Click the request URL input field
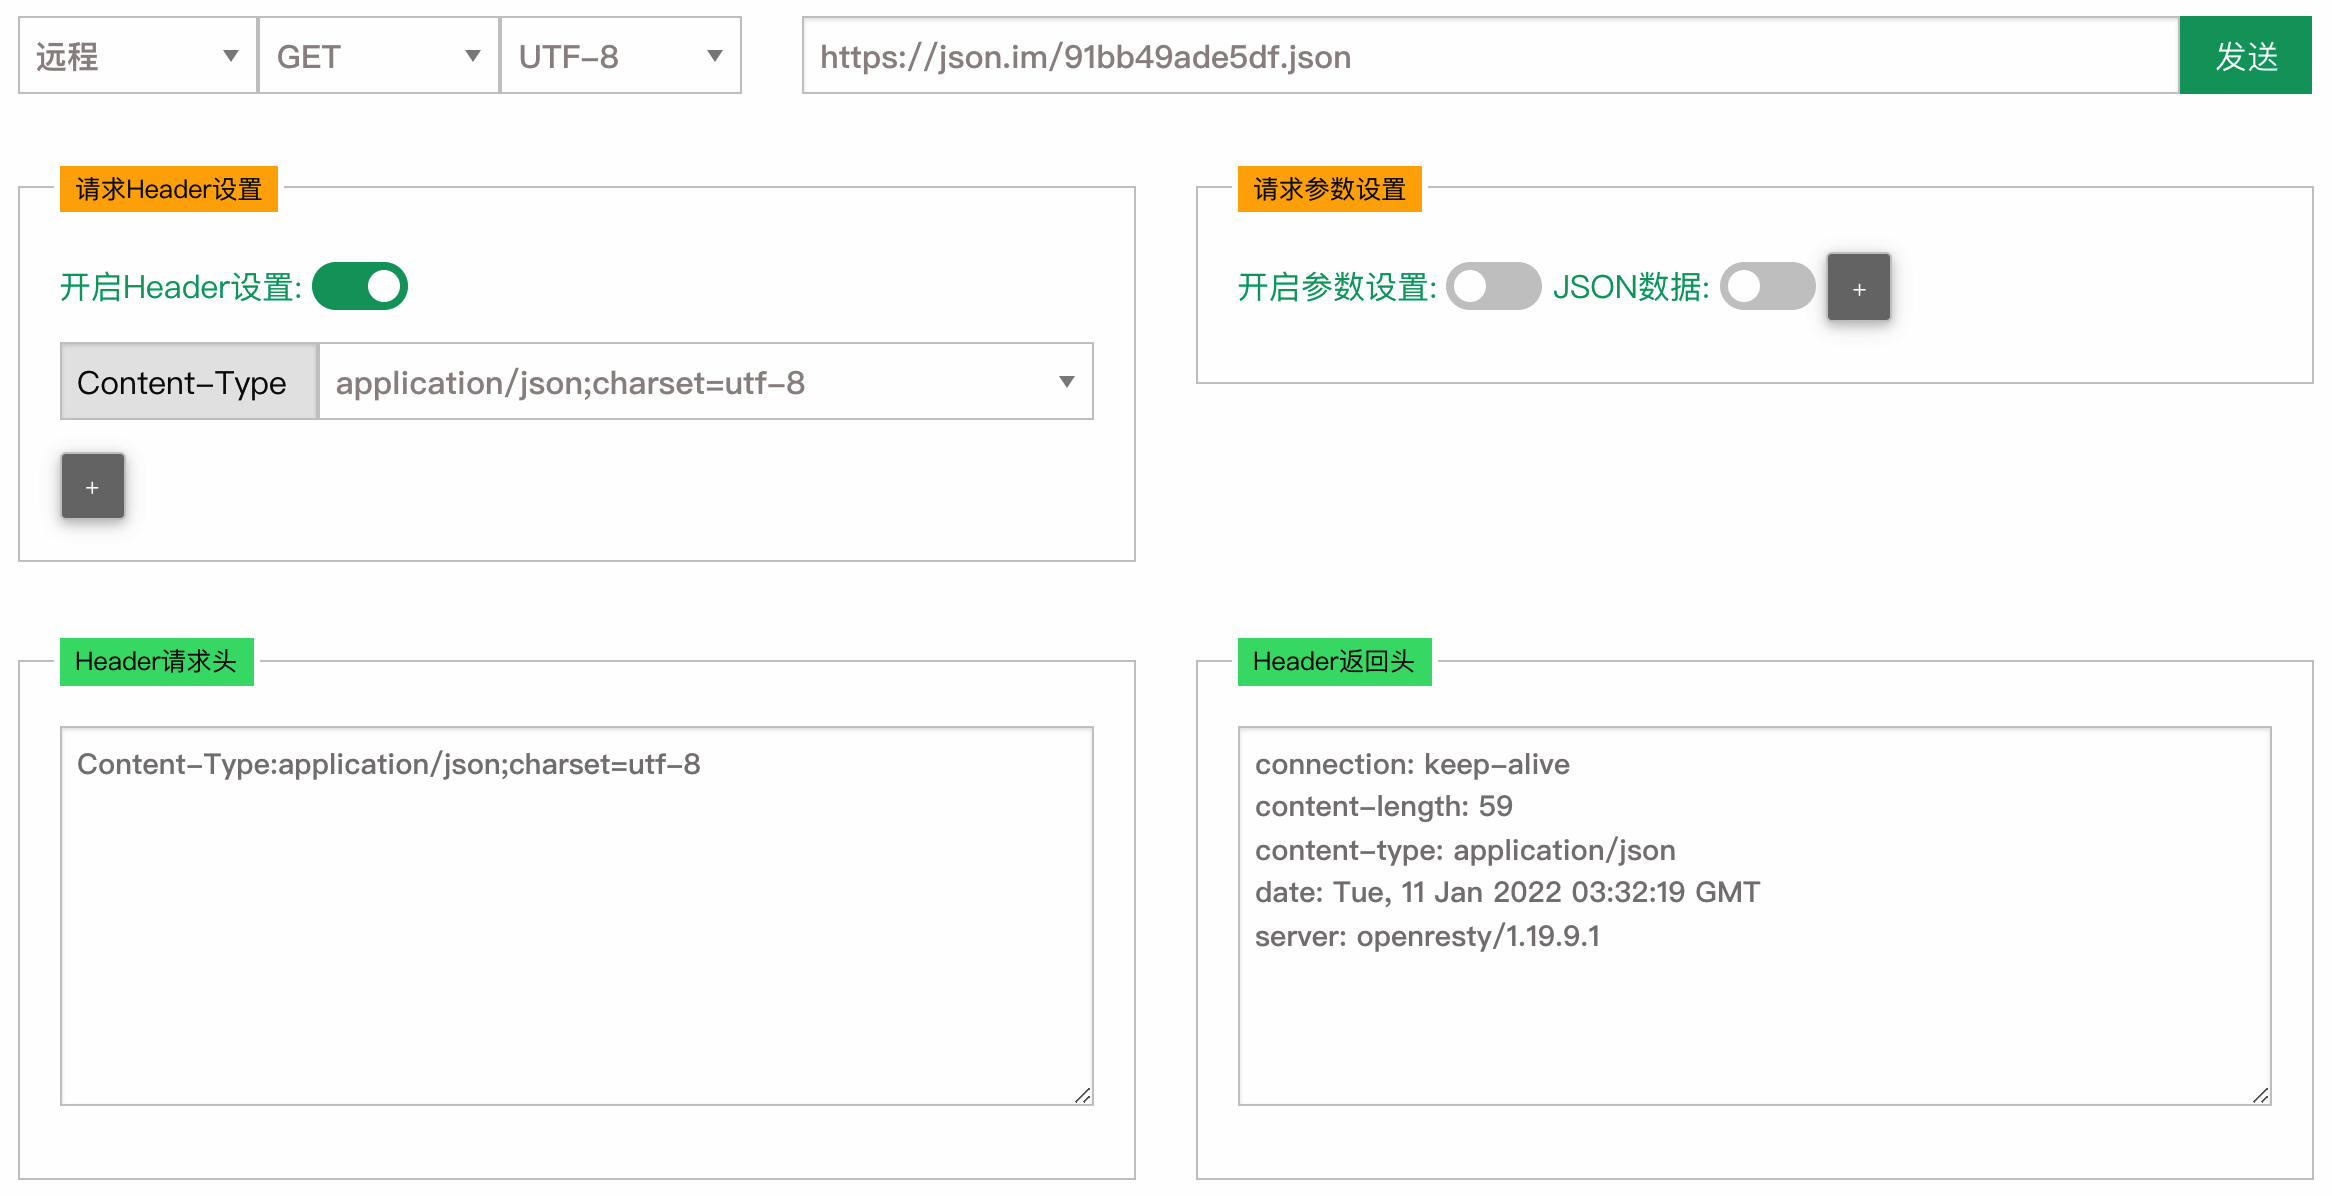This screenshot has height=1196, width=2332. coord(1490,56)
